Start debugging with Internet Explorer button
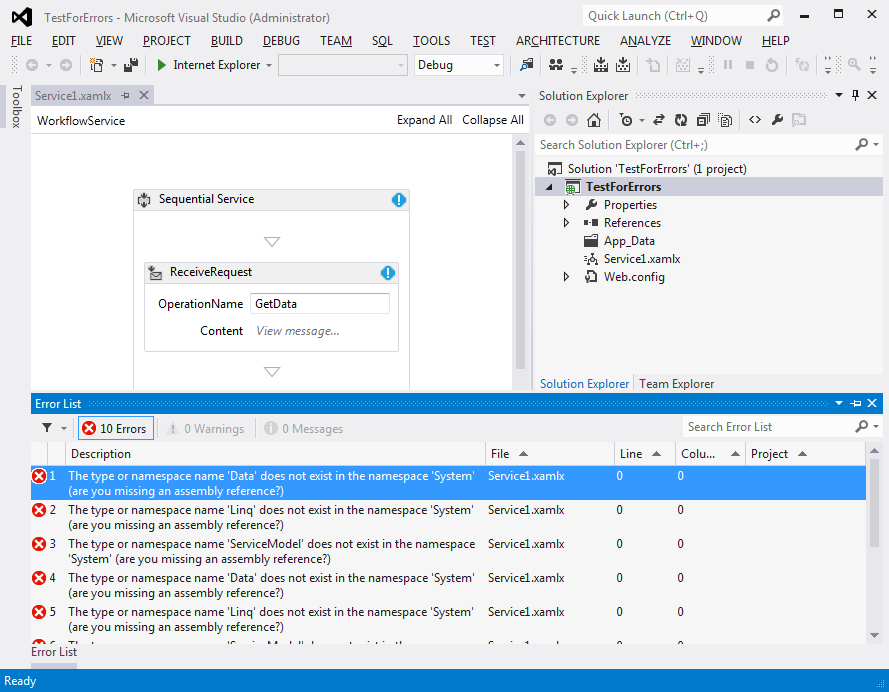Viewport: 889px width, 692px height. [x=208, y=65]
